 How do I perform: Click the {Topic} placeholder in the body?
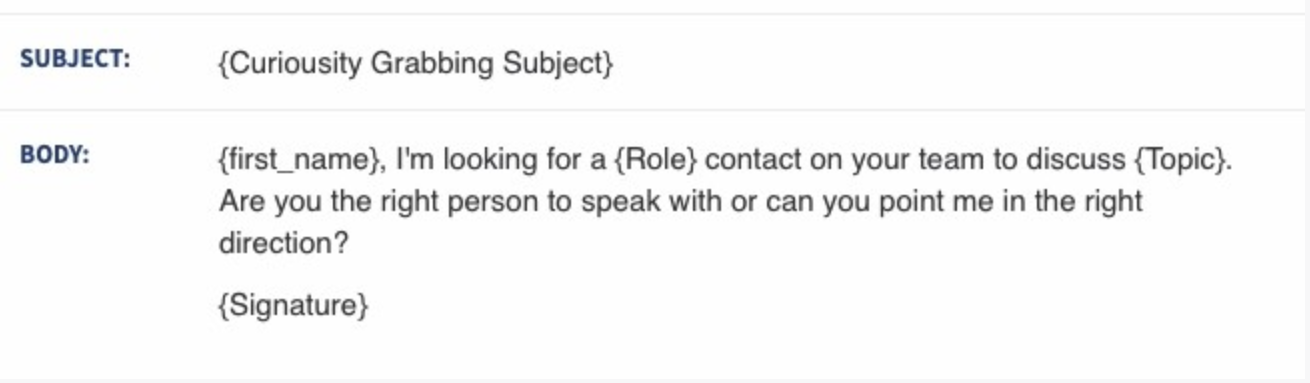click(x=1181, y=160)
